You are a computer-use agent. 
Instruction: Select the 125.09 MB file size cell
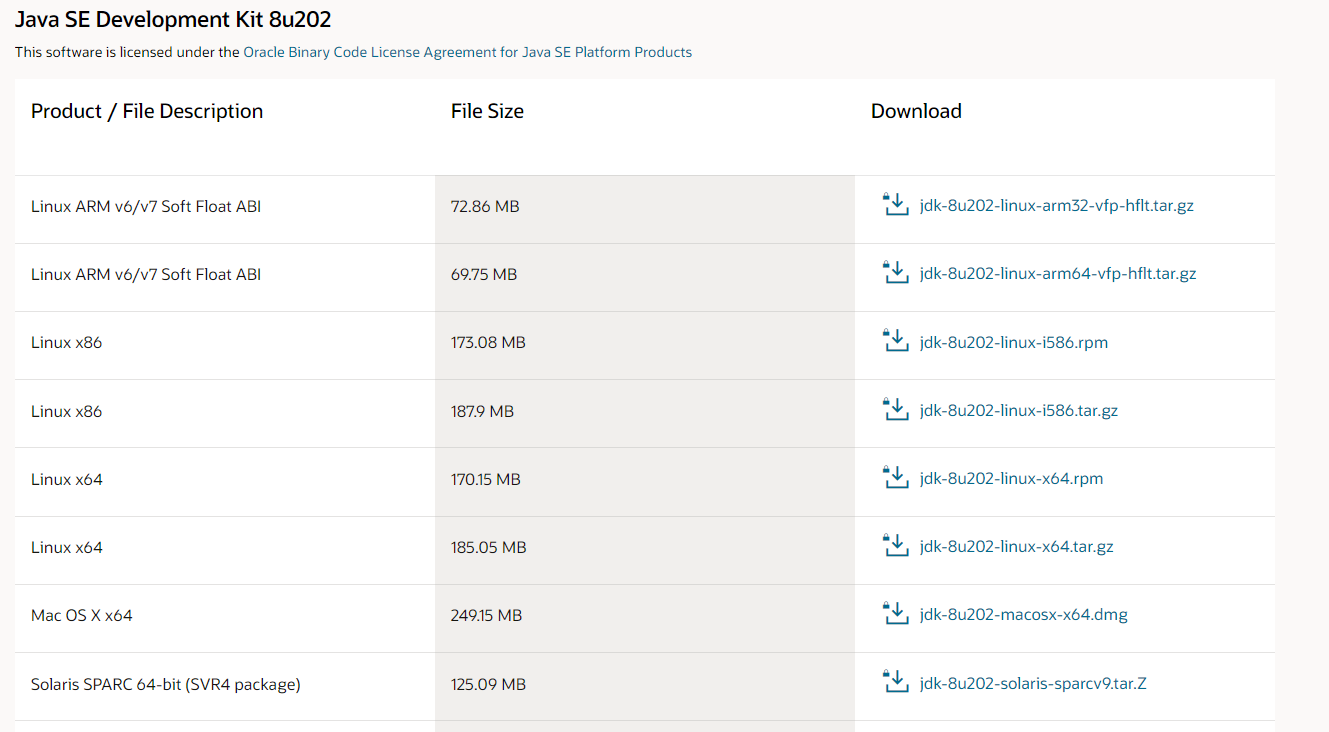(645, 686)
